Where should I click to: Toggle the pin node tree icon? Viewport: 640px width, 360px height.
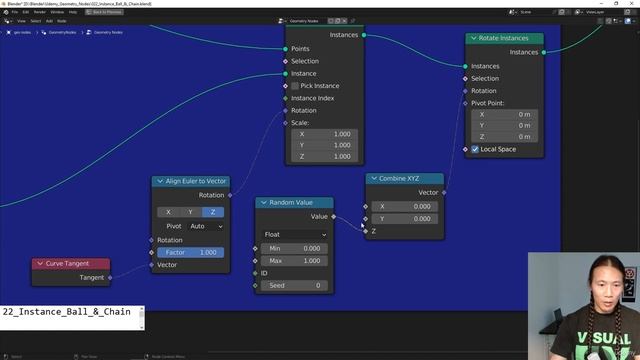pos(353,21)
